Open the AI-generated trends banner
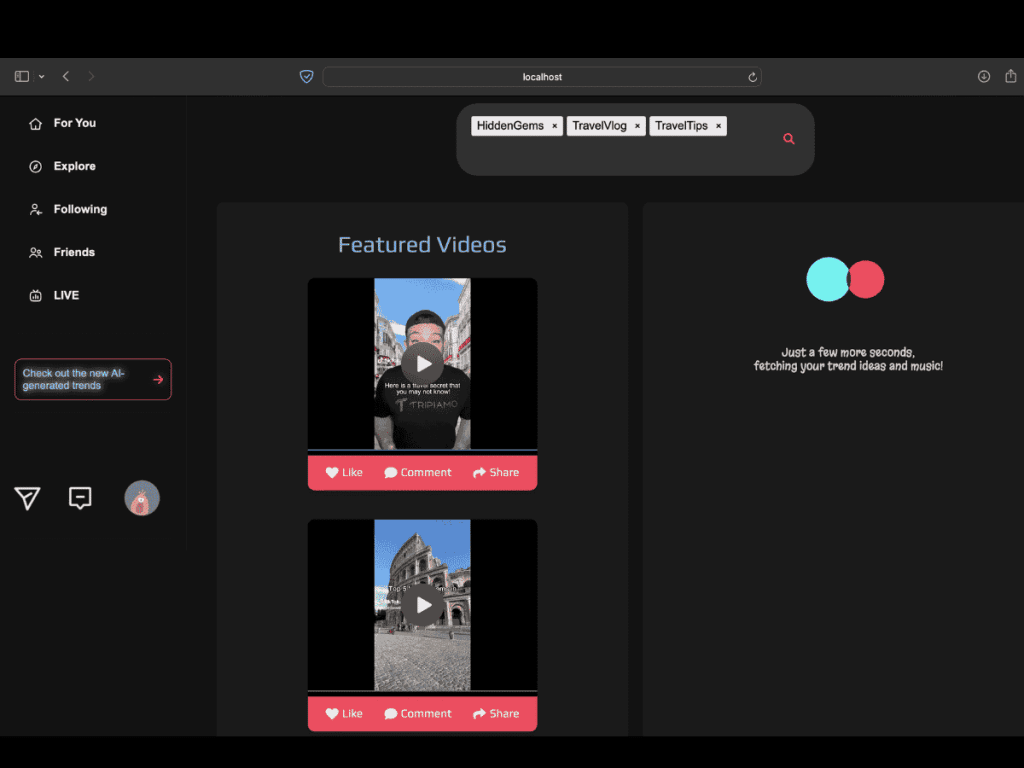 pyautogui.click(x=93, y=379)
